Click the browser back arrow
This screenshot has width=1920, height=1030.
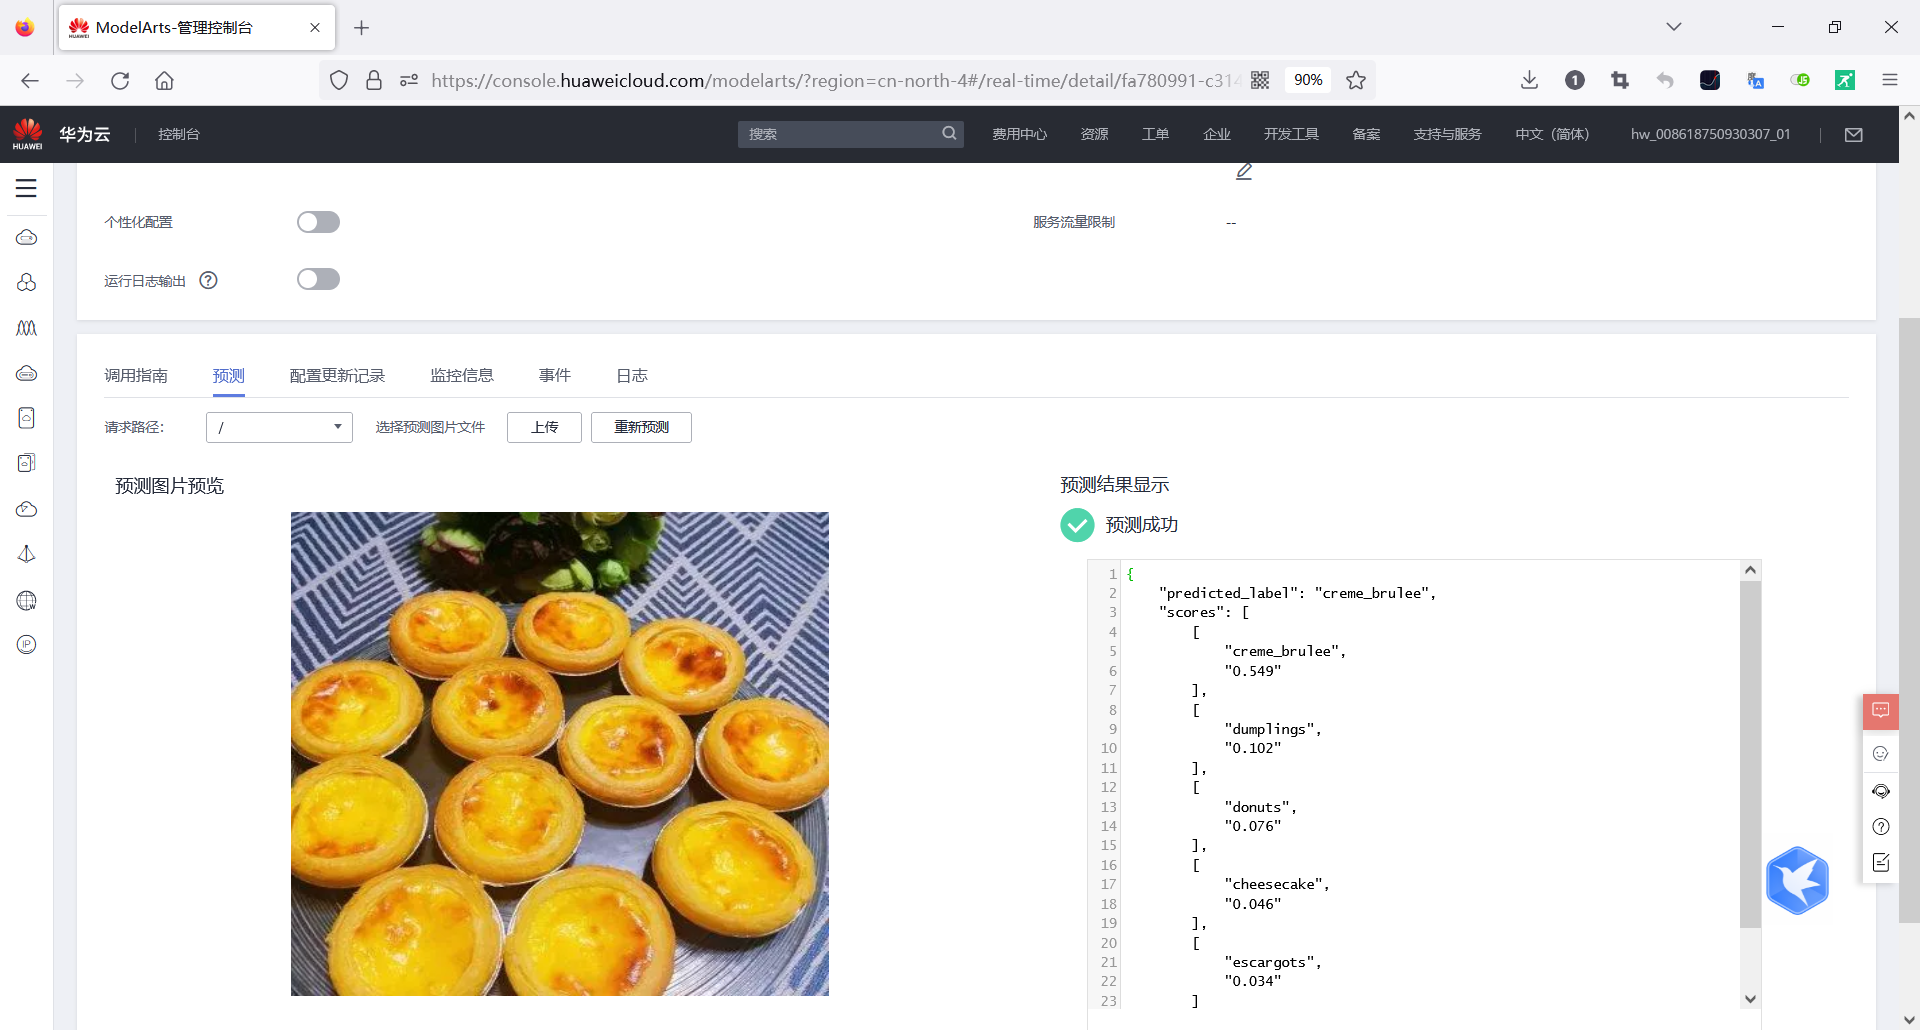click(x=30, y=80)
